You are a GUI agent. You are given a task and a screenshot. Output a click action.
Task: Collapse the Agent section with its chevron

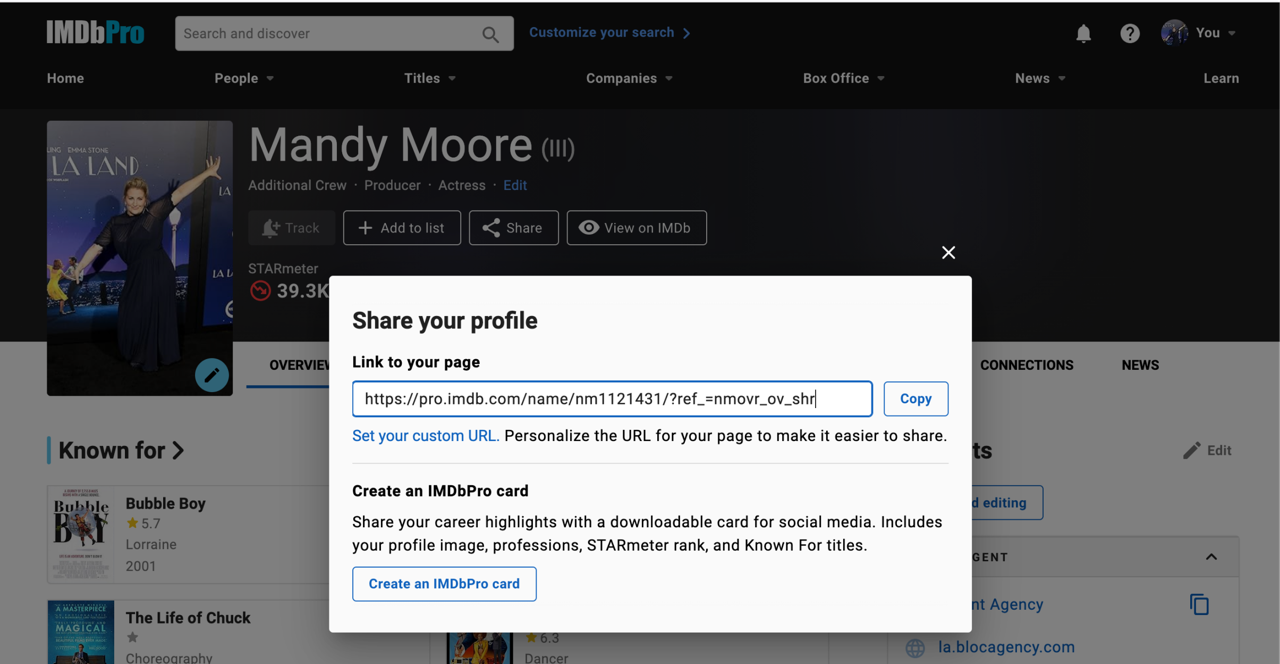1211,557
